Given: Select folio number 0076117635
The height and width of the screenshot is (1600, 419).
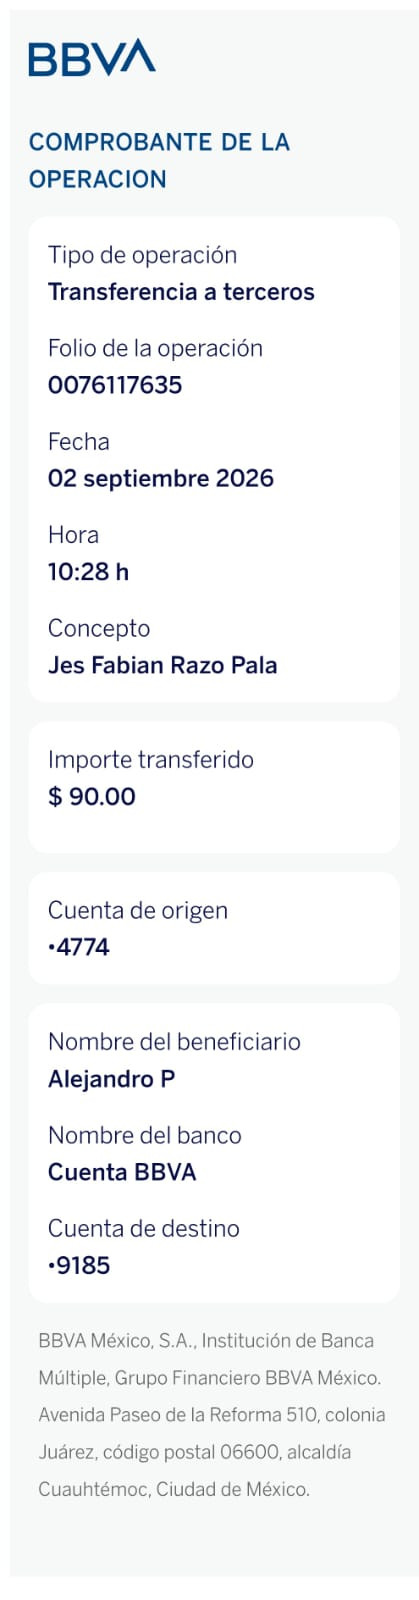Looking at the screenshot, I should [115, 385].
